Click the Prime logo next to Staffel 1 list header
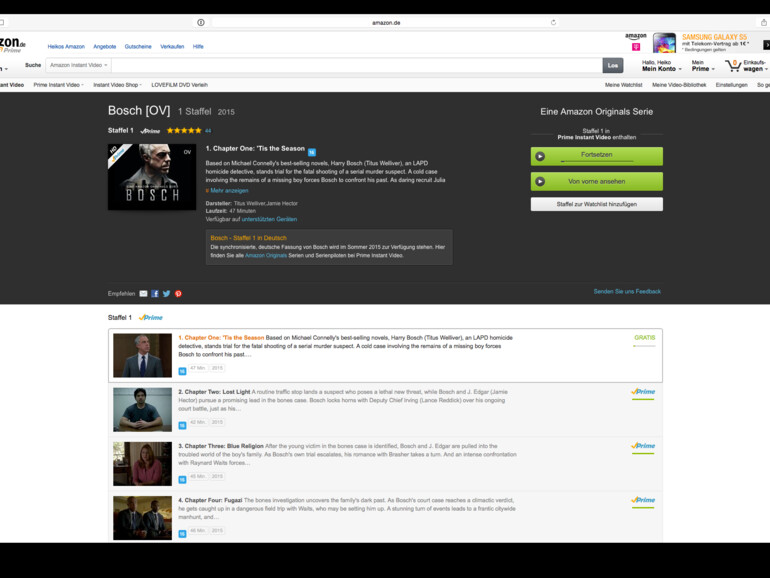Image resolution: width=770 pixels, height=578 pixels. [151, 318]
